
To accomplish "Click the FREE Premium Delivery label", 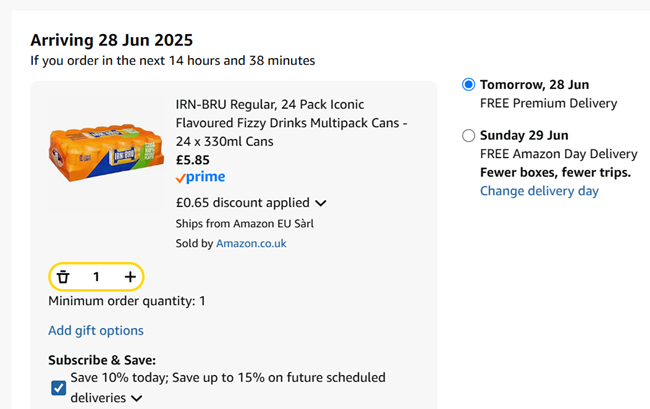I will tap(548, 103).
